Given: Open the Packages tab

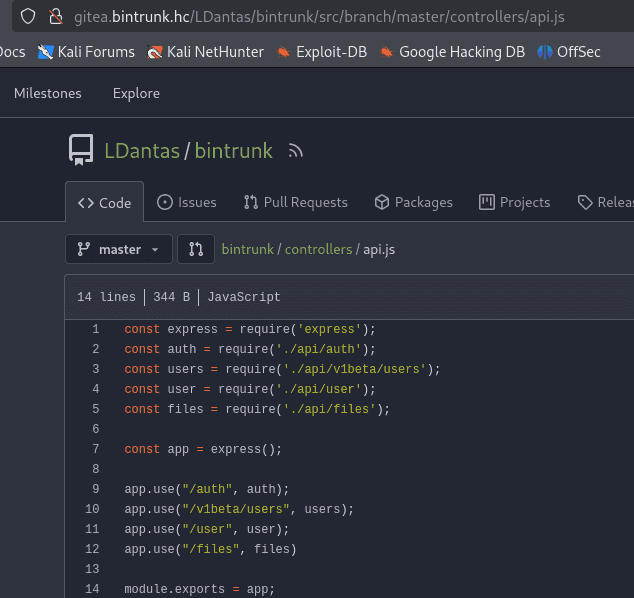Looking at the screenshot, I should [413, 202].
